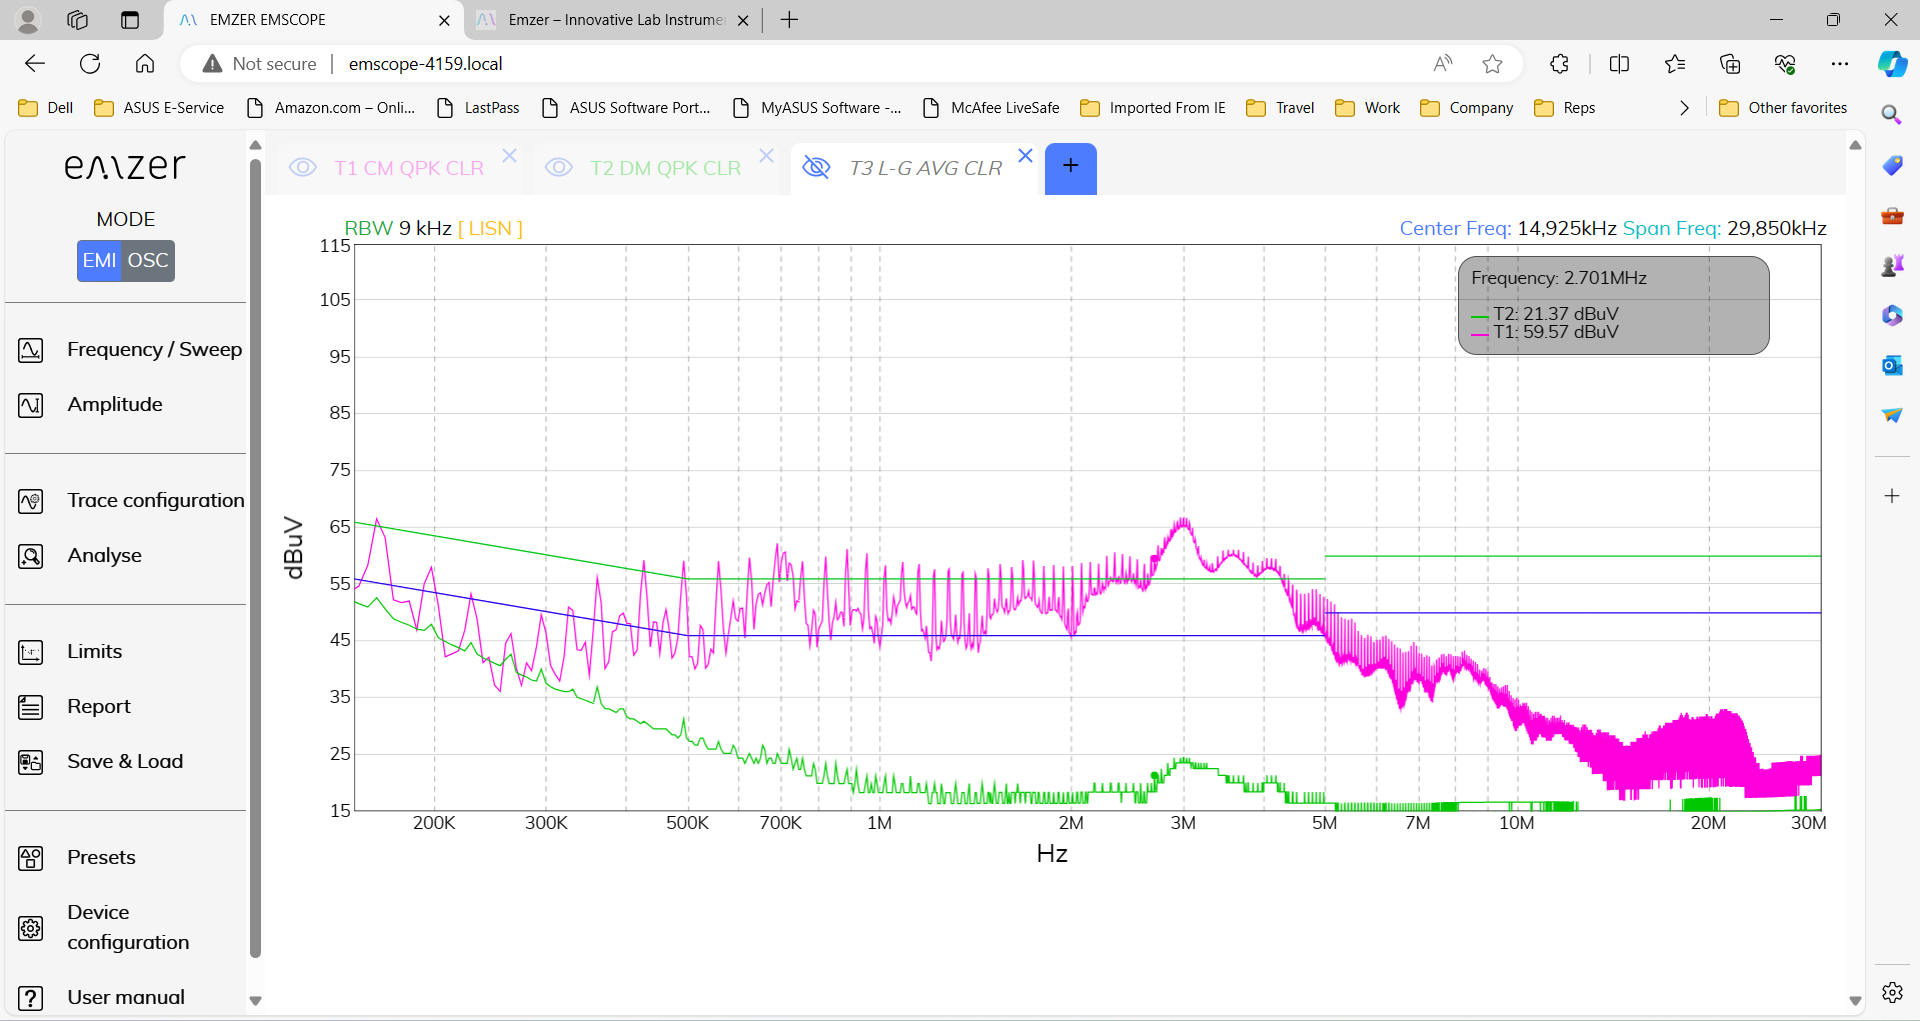Open browser collections icon

point(1730,64)
